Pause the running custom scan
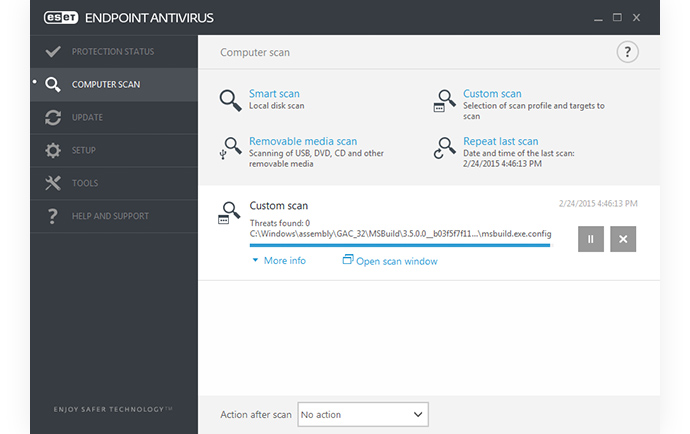Viewport: 690px width, 434px height. tap(591, 239)
